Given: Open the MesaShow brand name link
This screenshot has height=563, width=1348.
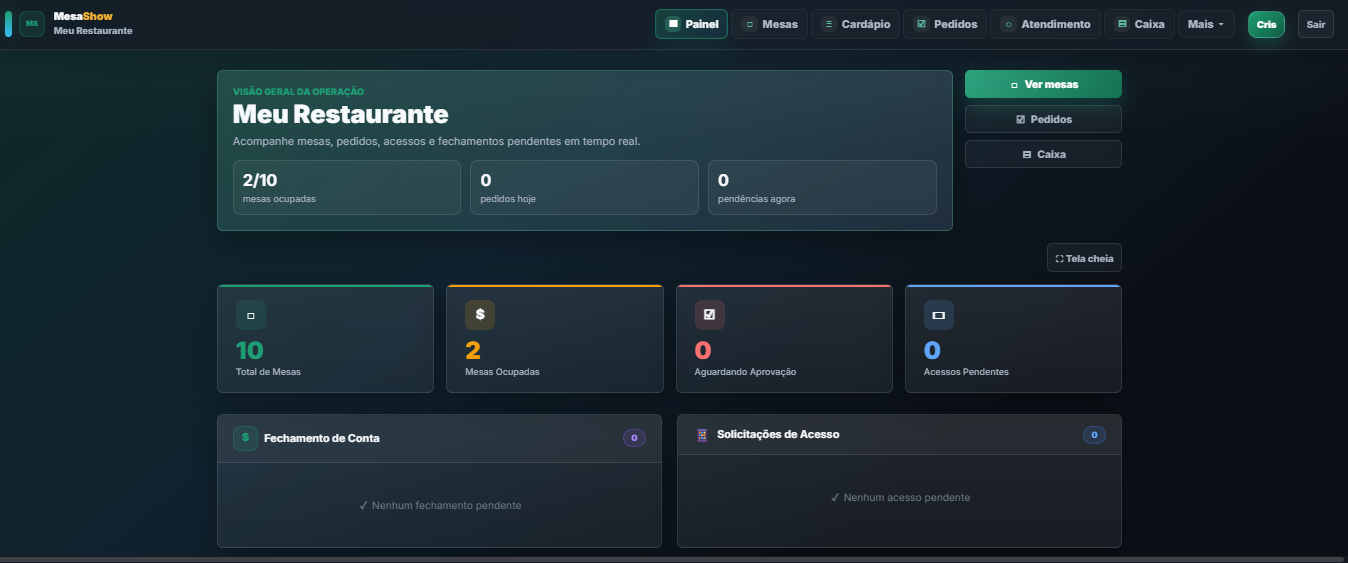Looking at the screenshot, I should [83, 17].
